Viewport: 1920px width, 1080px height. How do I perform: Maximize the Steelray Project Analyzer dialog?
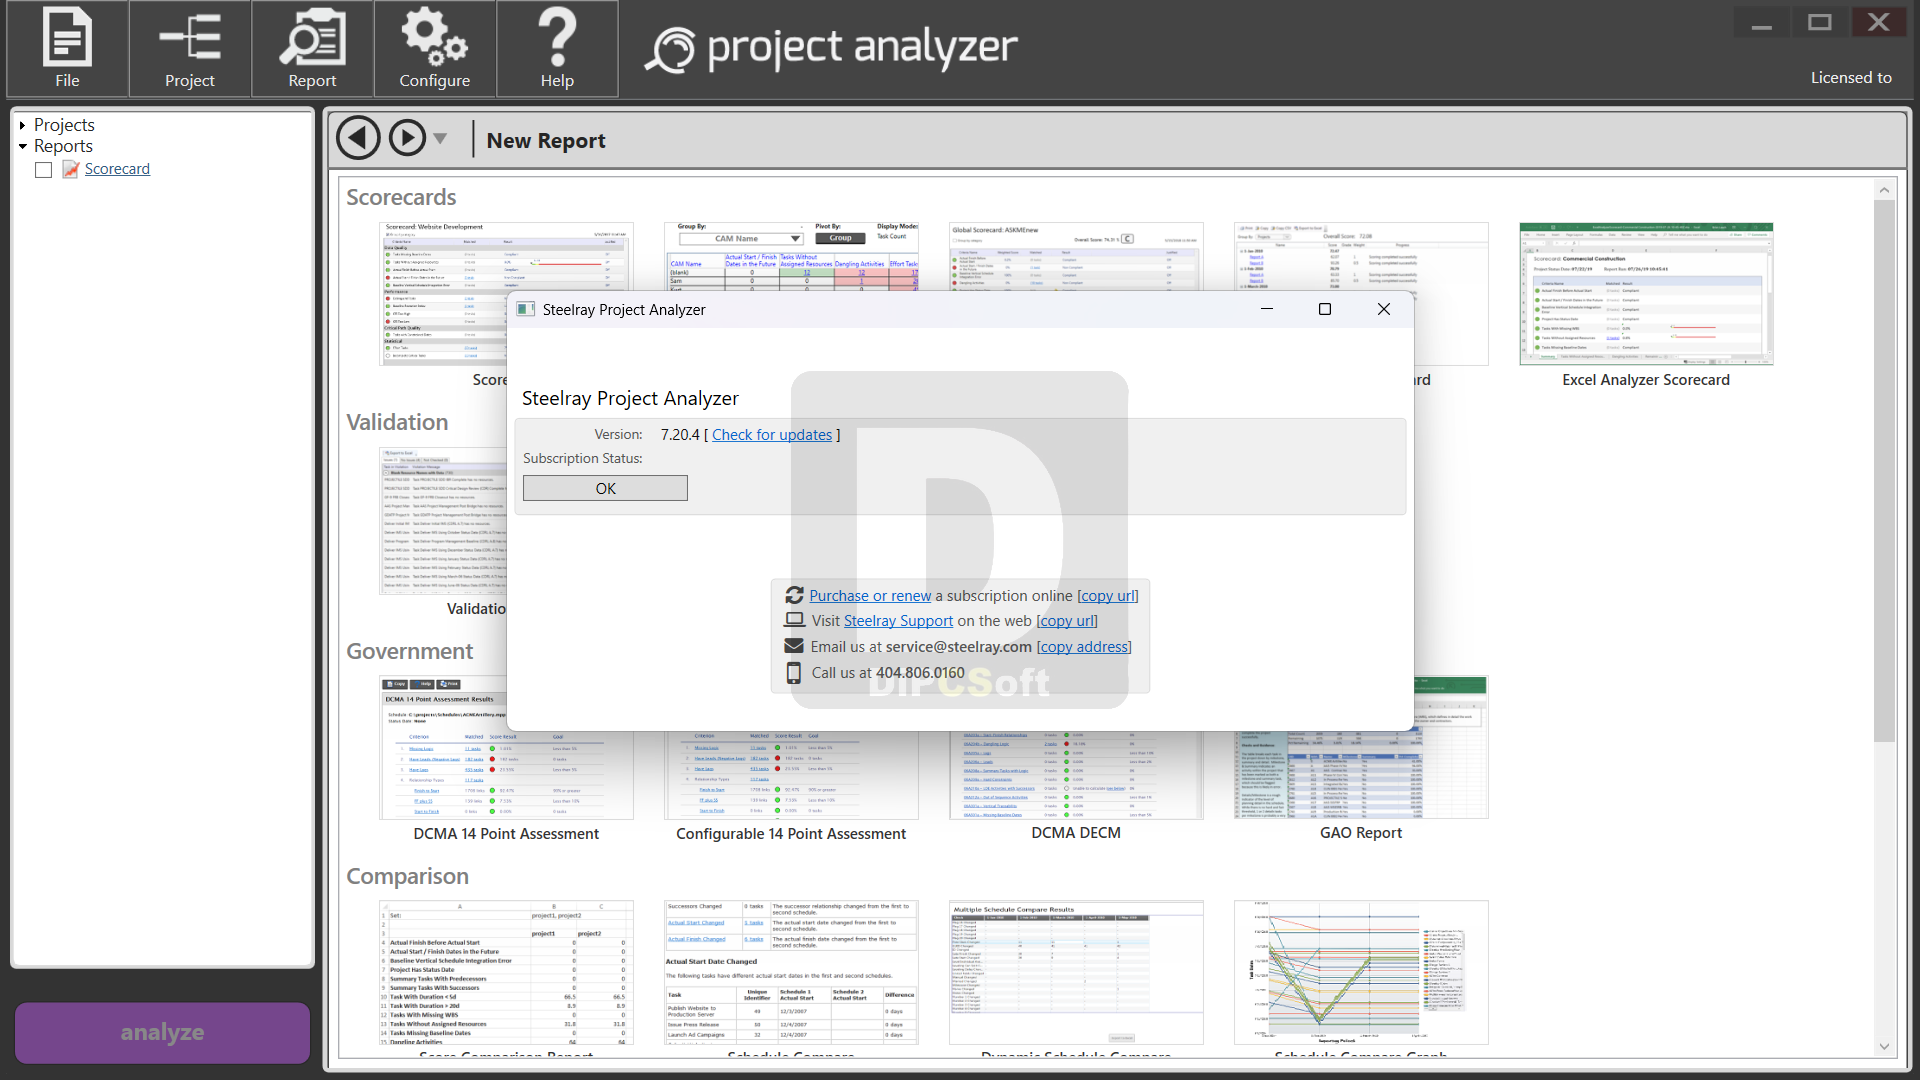click(x=1325, y=309)
